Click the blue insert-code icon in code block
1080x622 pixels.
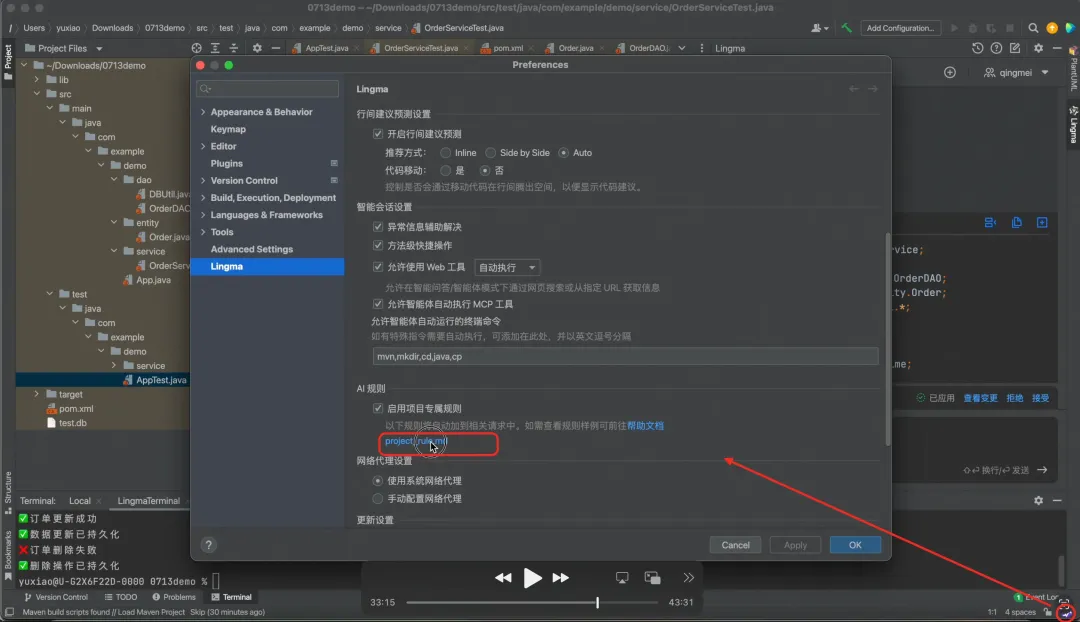[x=990, y=222]
